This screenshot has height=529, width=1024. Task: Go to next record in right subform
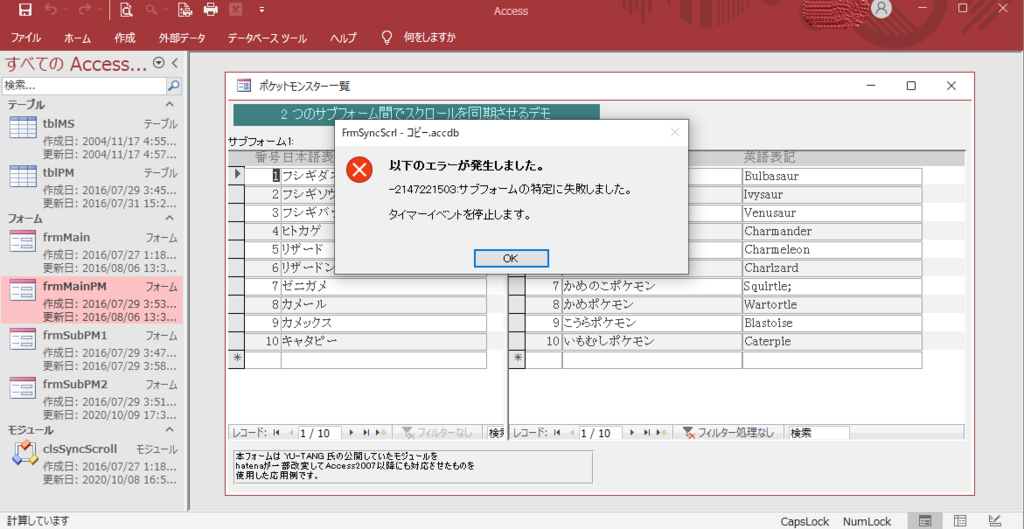click(629, 433)
